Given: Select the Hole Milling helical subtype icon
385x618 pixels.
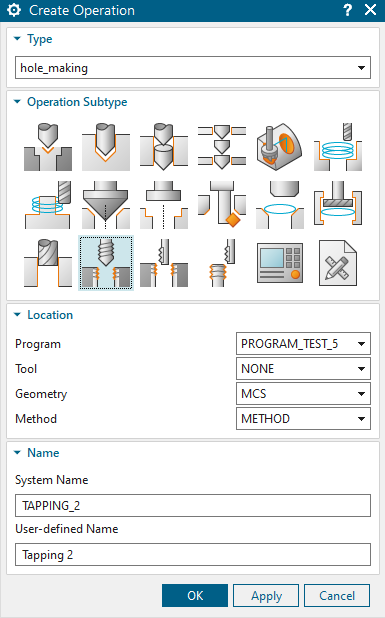Looking at the screenshot, I should [338, 147].
